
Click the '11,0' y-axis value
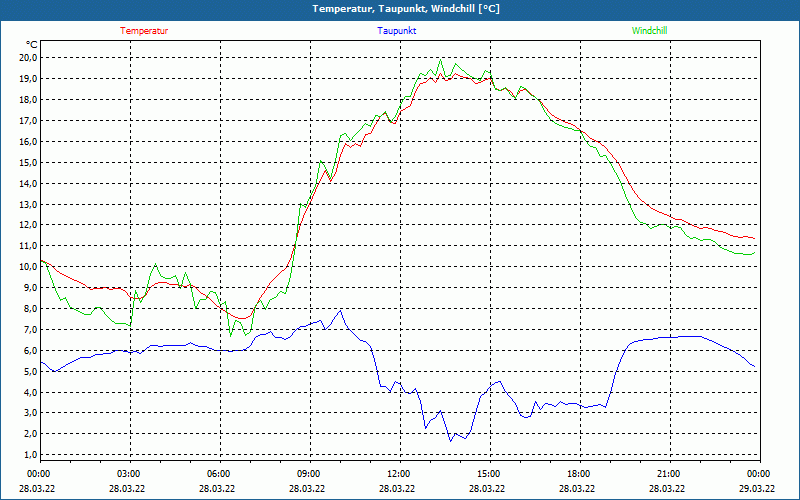[x=28, y=246]
